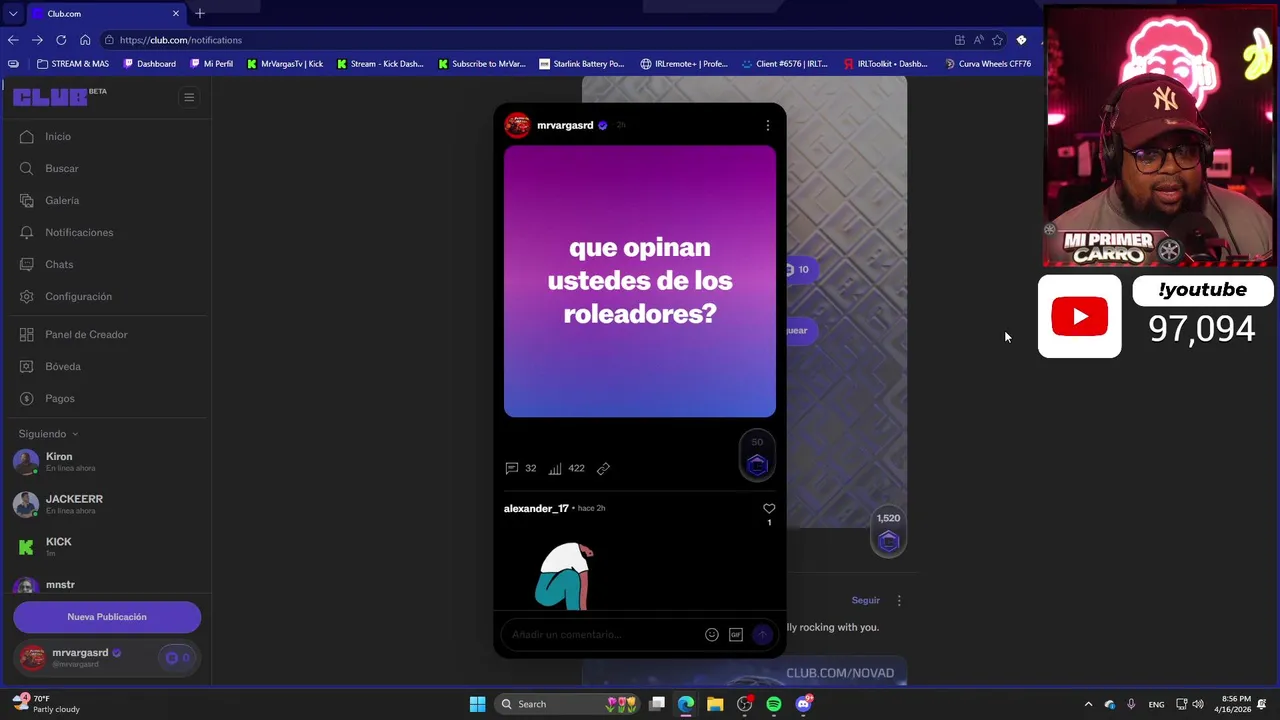Reload the browser page
This screenshot has height=720, width=1280.
coord(61,40)
